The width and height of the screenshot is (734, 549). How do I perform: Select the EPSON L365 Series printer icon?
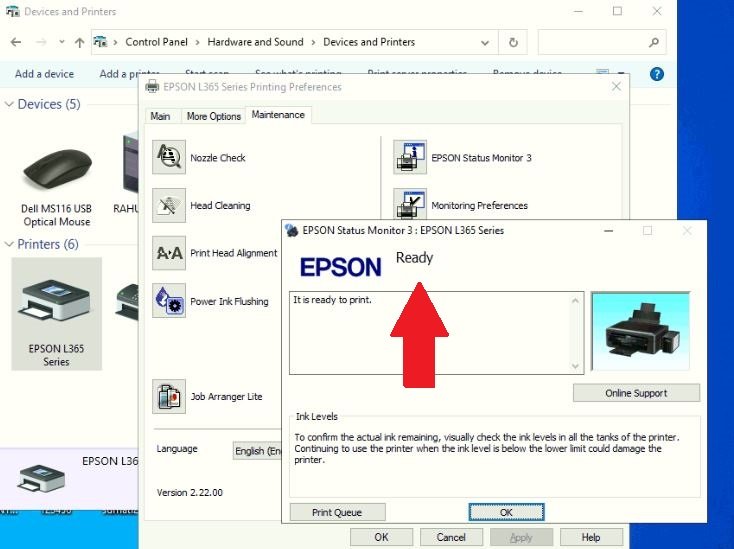56,314
